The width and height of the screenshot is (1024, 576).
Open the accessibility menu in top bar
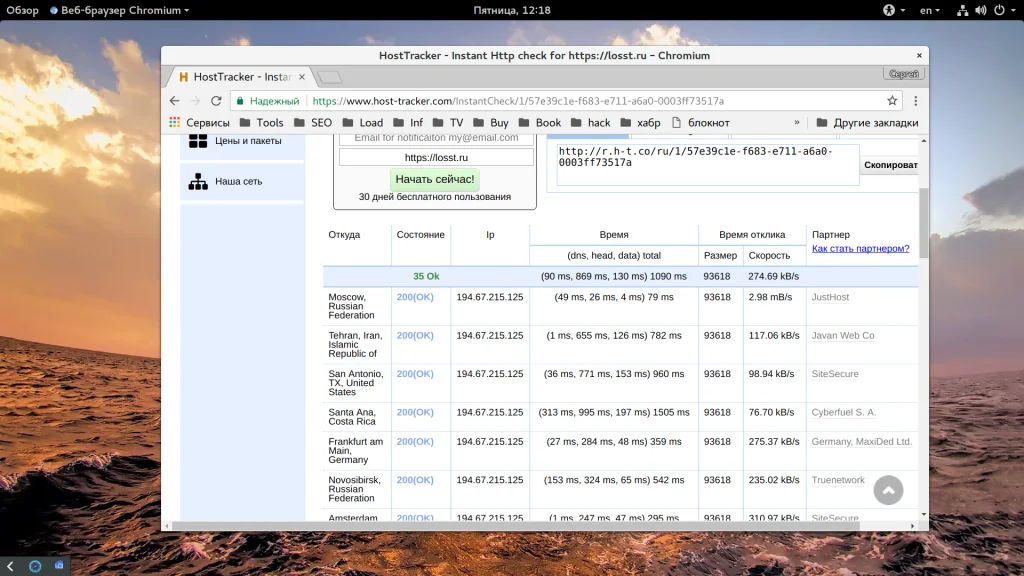(x=888, y=10)
